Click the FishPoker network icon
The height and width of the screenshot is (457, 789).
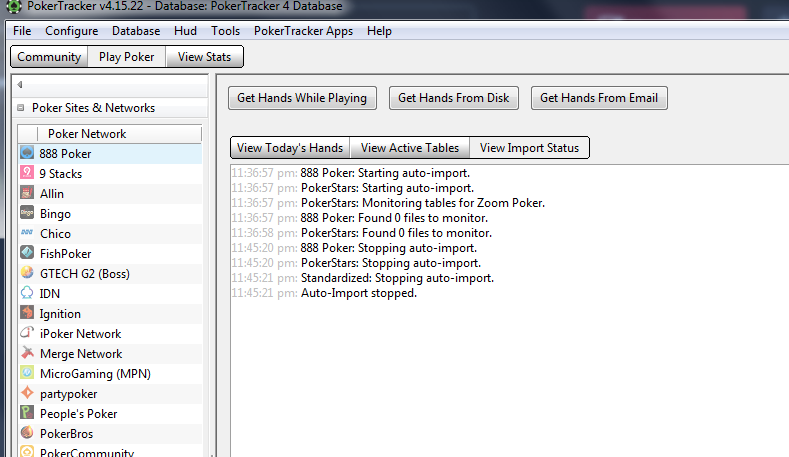click(27, 253)
